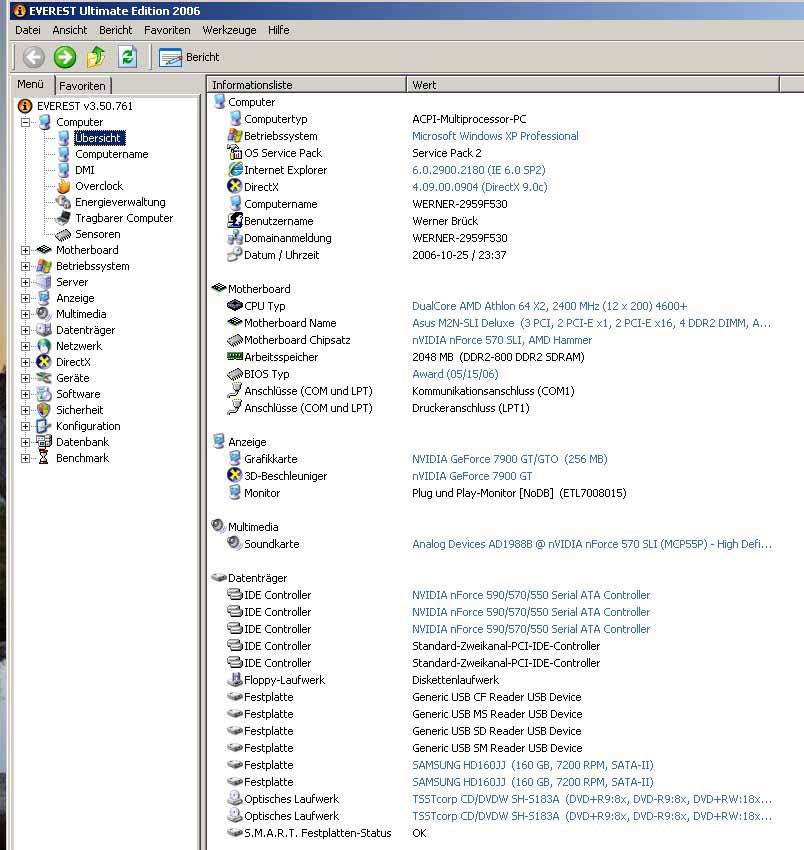Image resolution: width=804 pixels, height=850 pixels.
Task: Click the Sicherheit shield icon
Action: tap(44, 410)
